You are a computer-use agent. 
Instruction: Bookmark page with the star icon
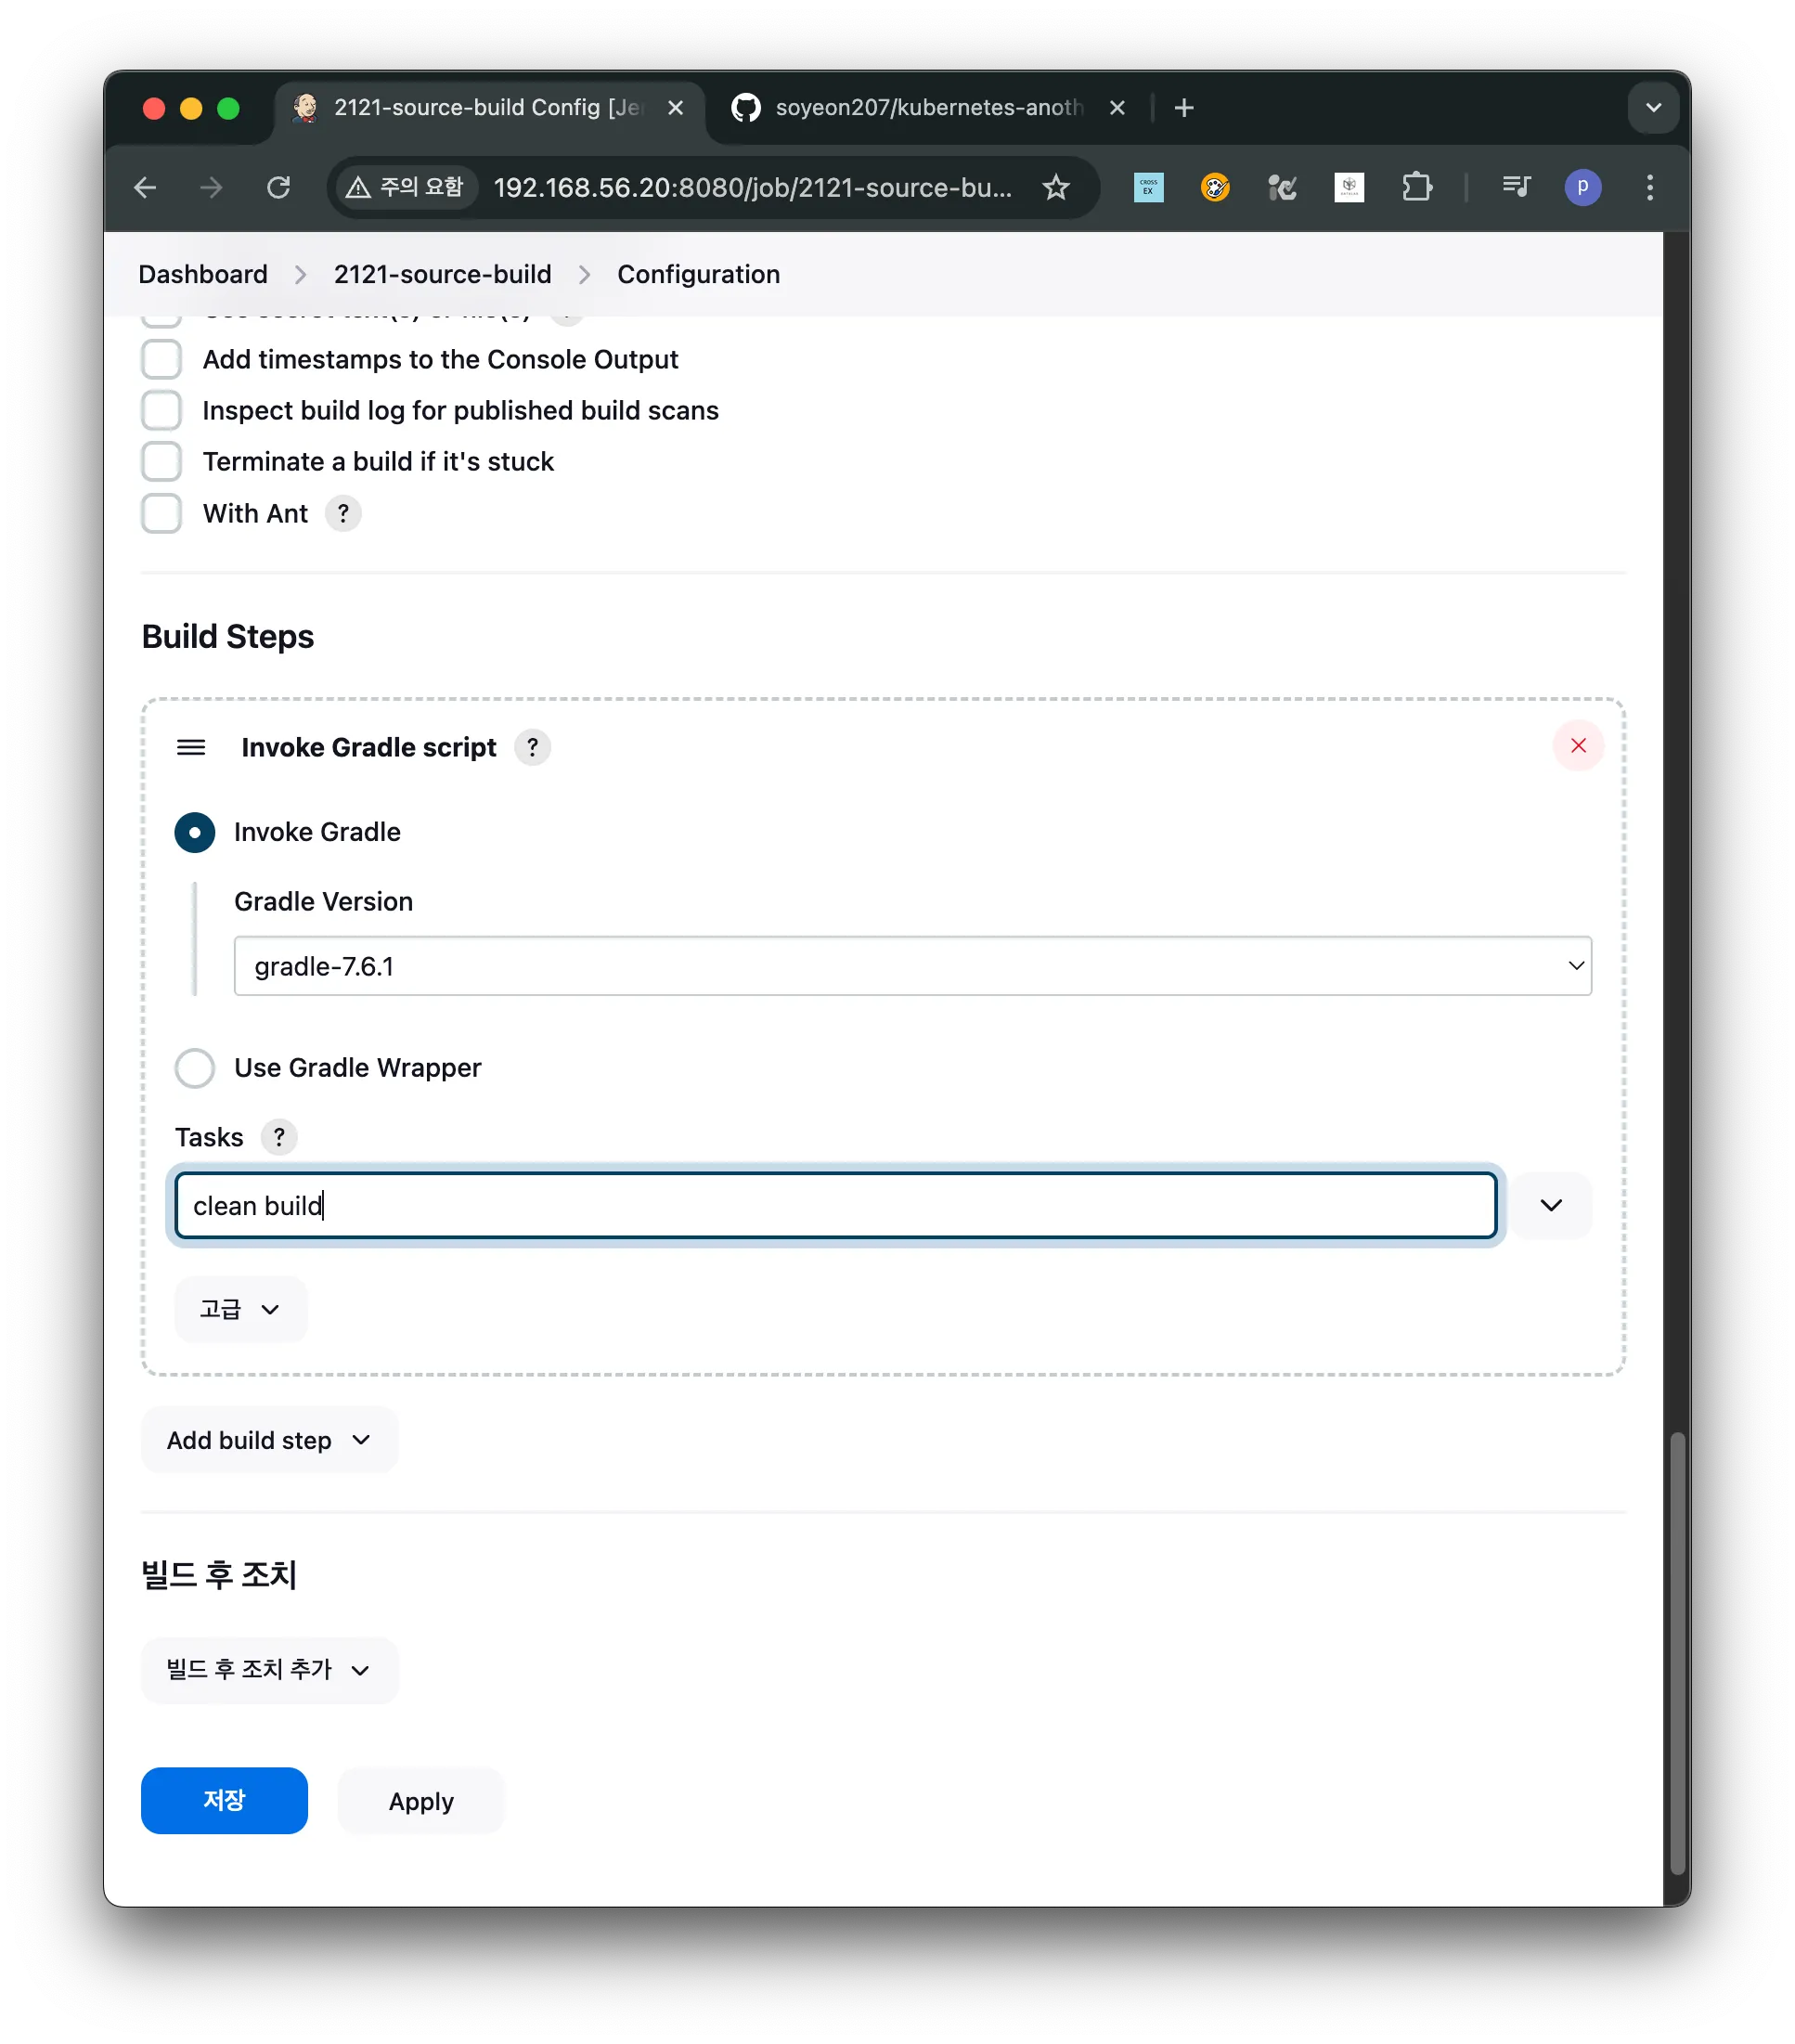[1056, 187]
